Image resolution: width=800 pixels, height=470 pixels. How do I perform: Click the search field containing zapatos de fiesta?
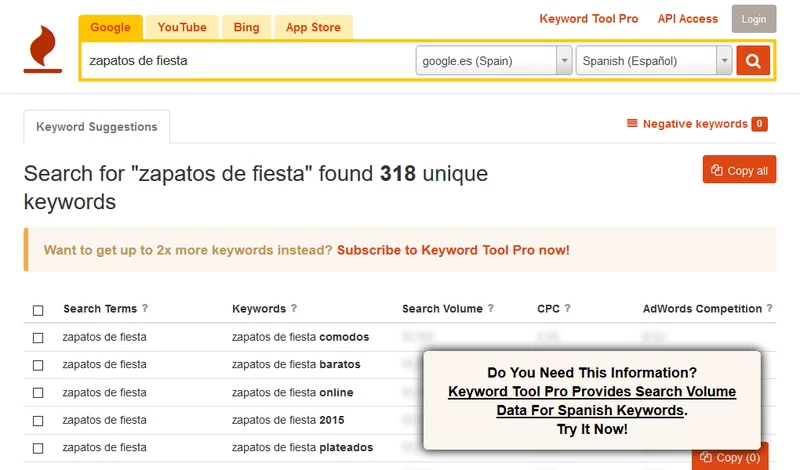[x=247, y=61]
